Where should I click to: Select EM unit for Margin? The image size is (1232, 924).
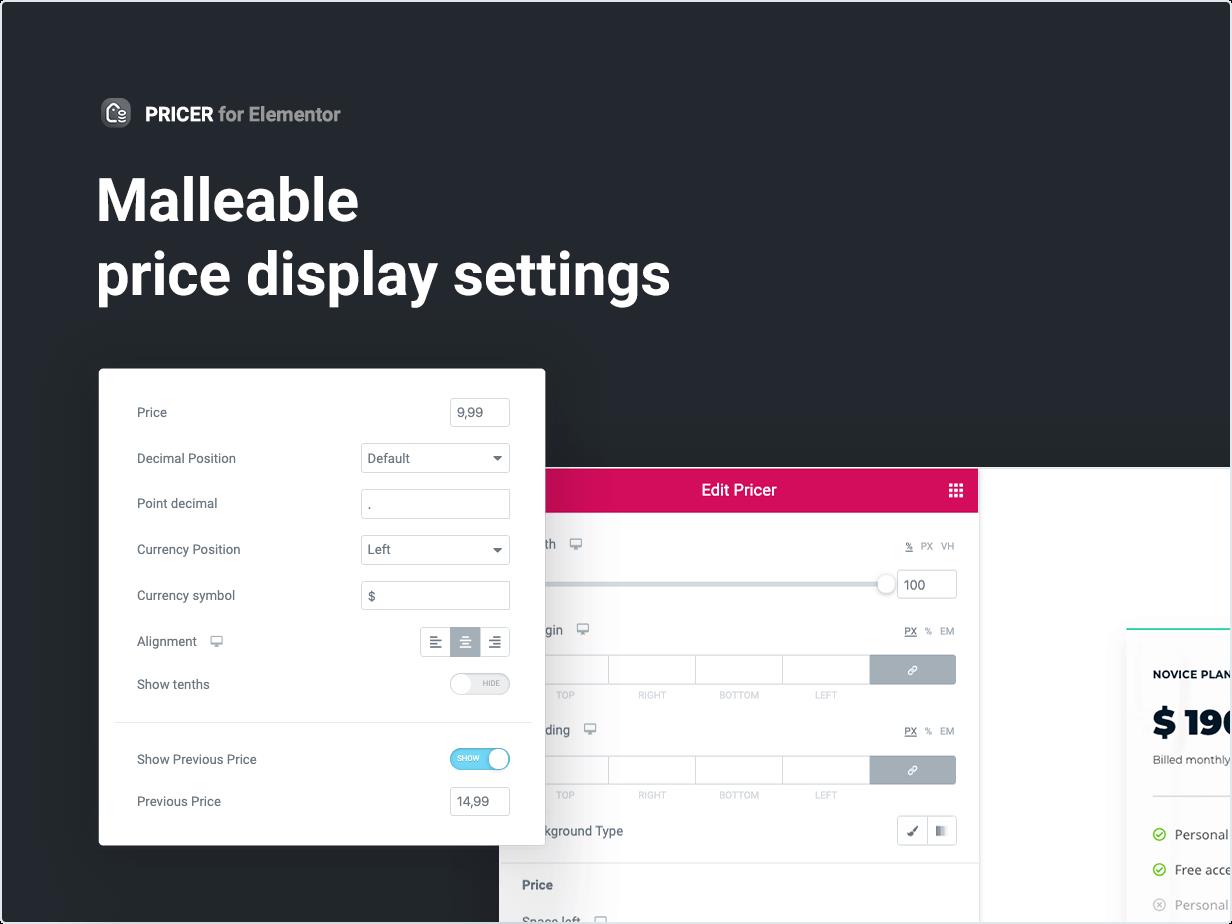coord(947,631)
